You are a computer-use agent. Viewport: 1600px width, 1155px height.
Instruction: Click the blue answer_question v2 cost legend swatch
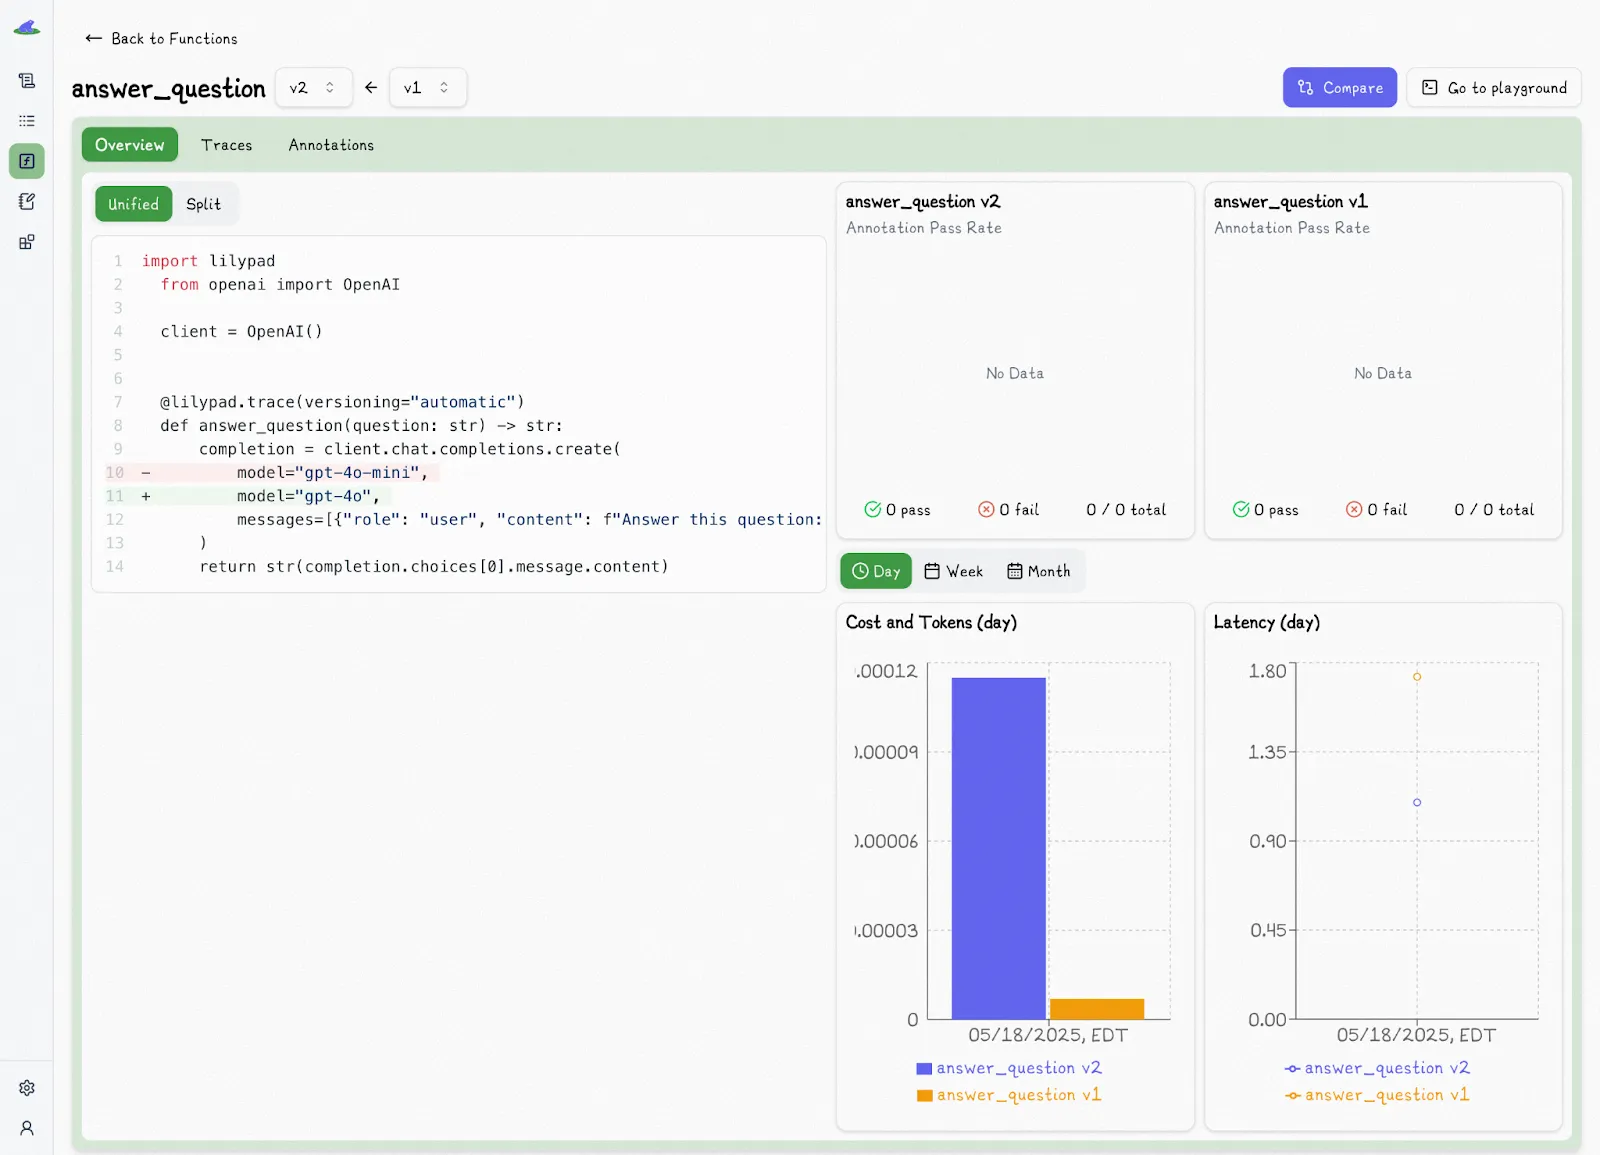(x=924, y=1069)
